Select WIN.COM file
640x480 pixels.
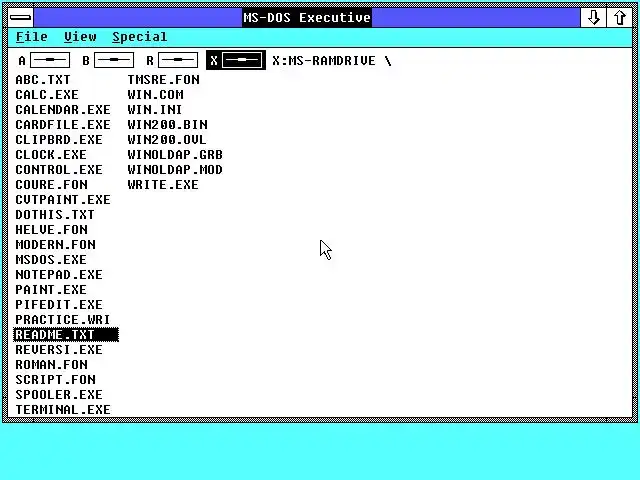[155, 95]
